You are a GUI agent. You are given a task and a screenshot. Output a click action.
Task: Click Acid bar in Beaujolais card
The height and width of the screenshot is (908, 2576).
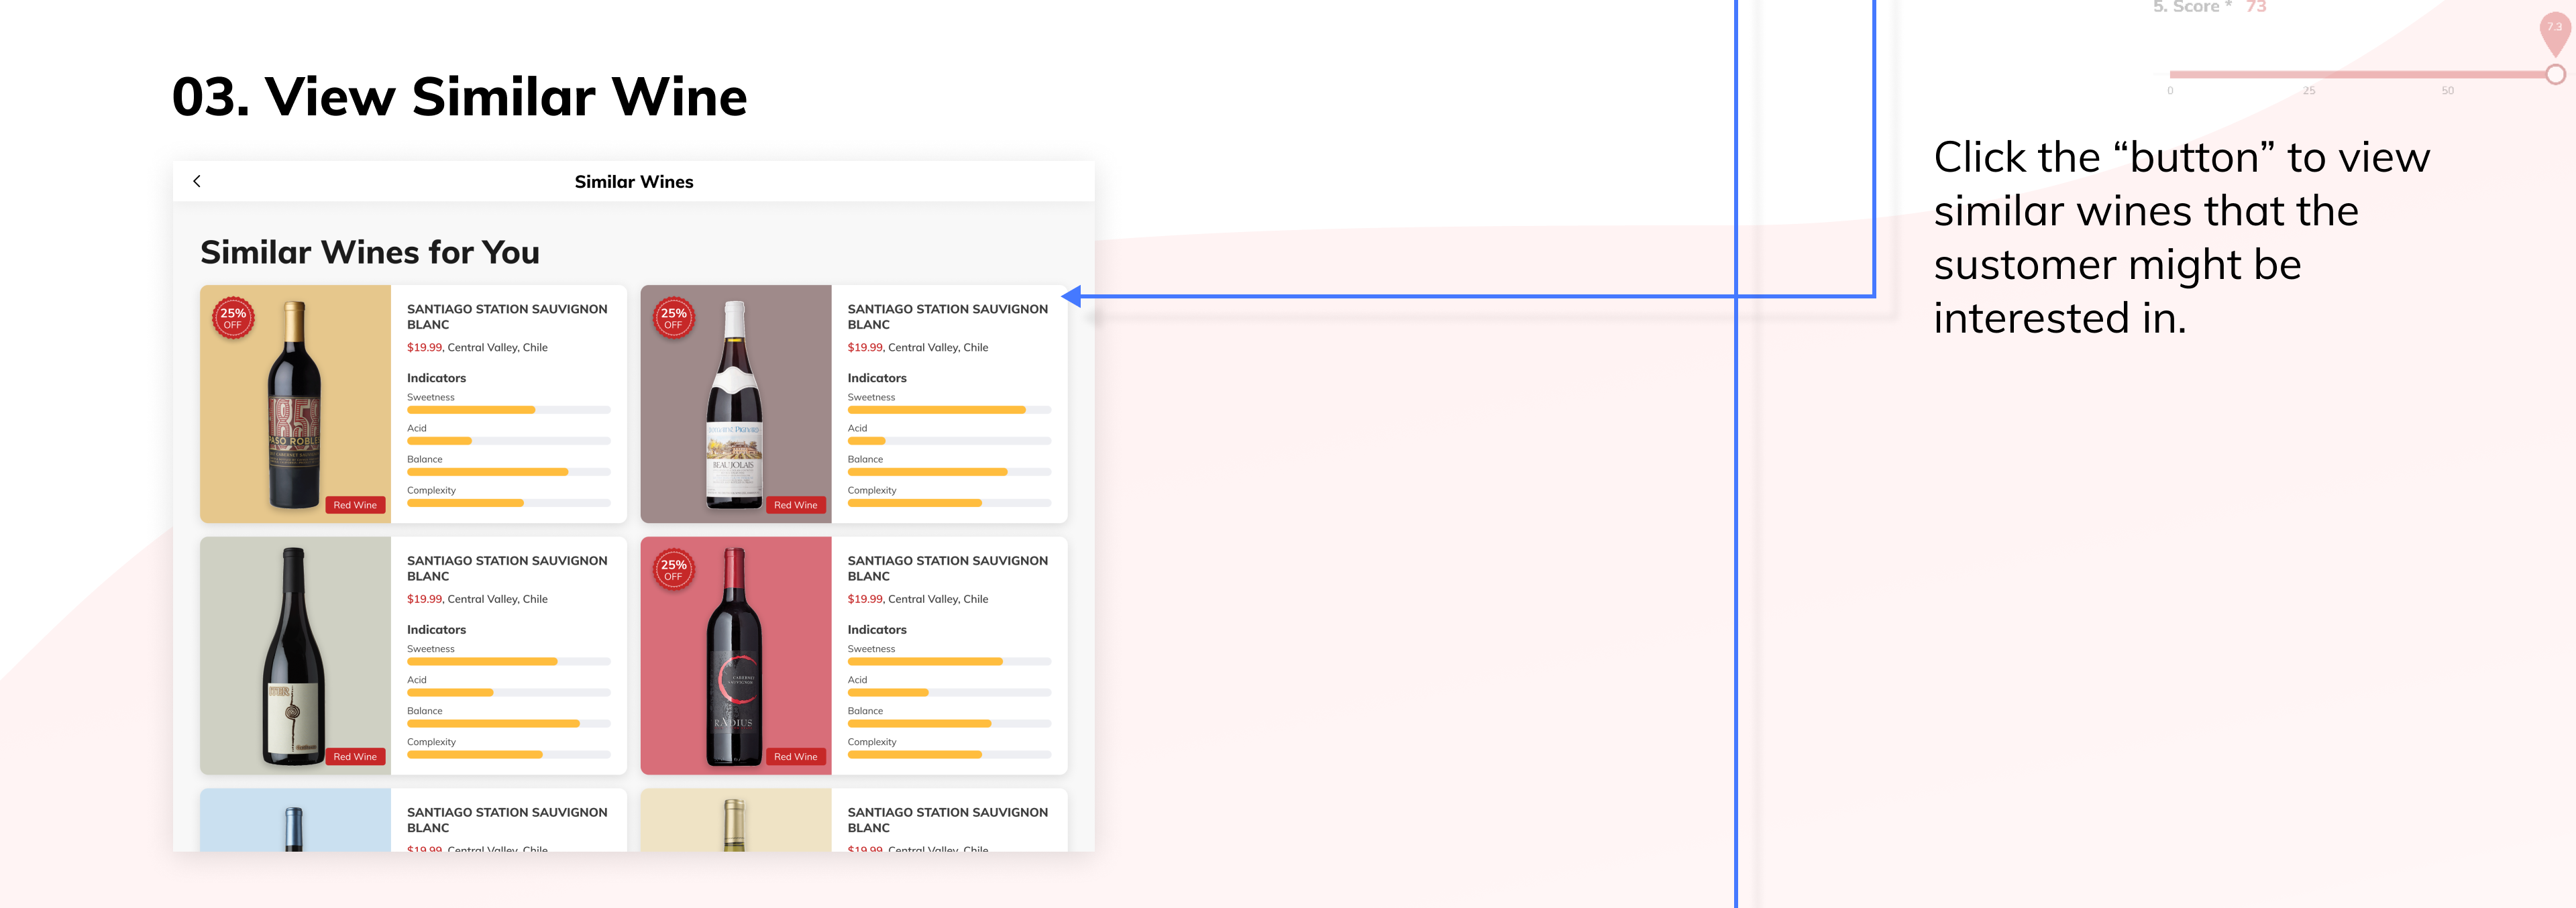pyautogui.click(x=949, y=441)
